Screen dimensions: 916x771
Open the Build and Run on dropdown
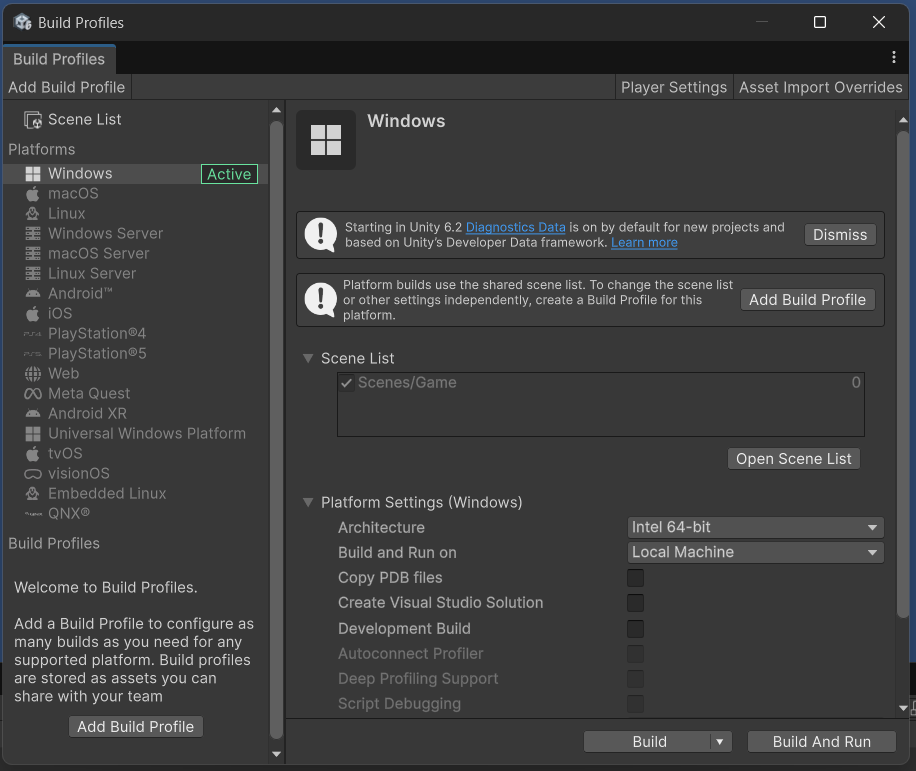click(755, 552)
